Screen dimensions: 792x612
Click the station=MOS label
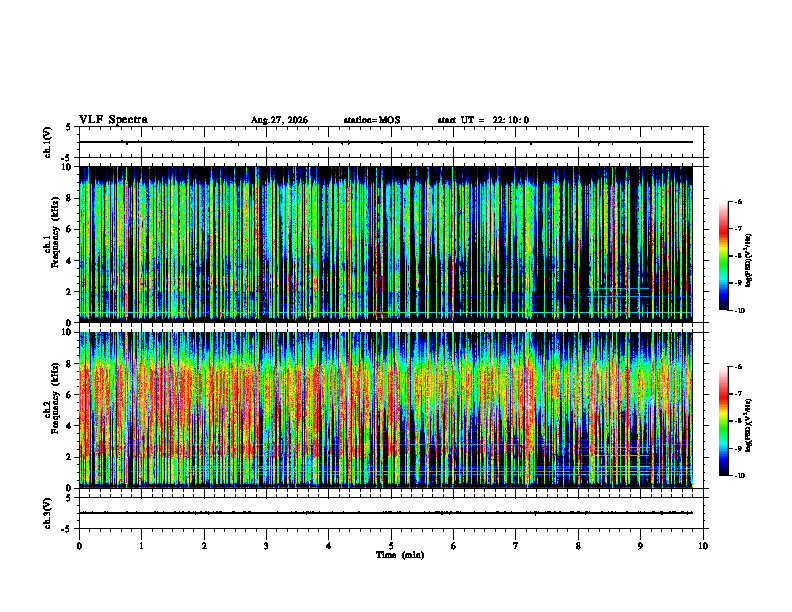(x=372, y=120)
